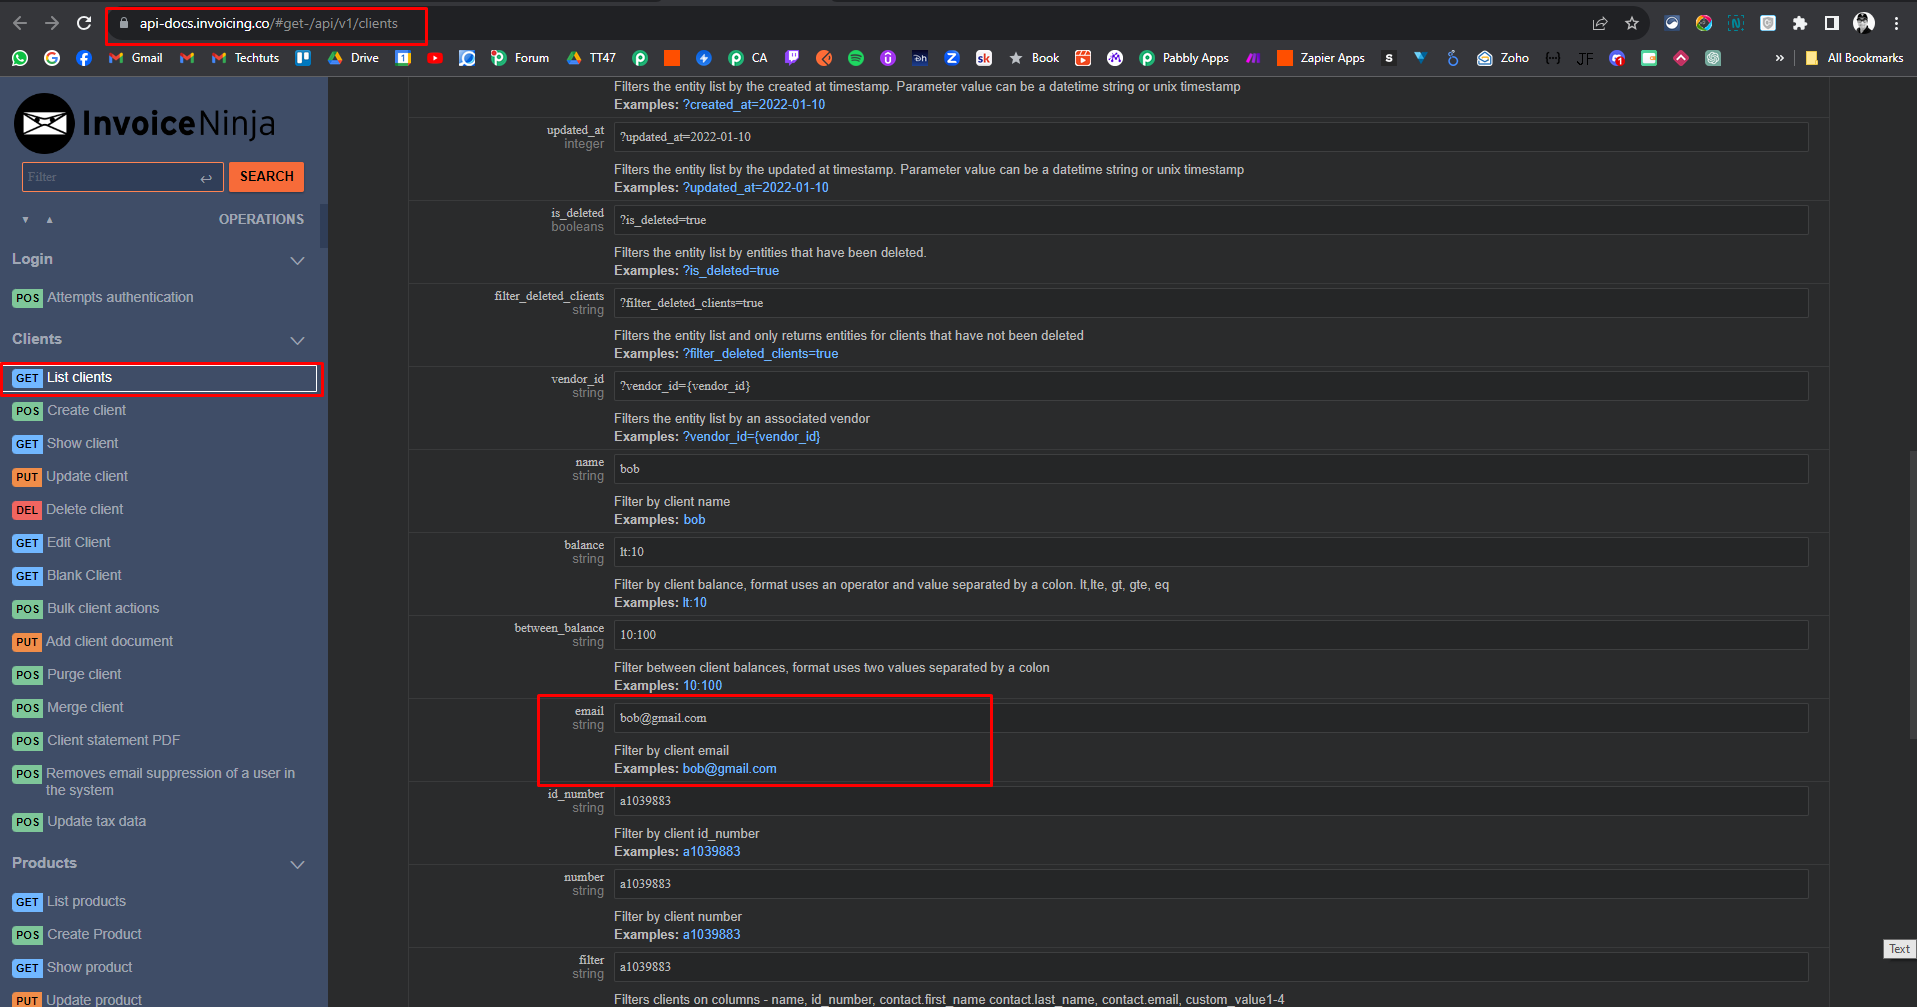
Task: Bookmark this page with star icon
Action: click(x=1632, y=23)
